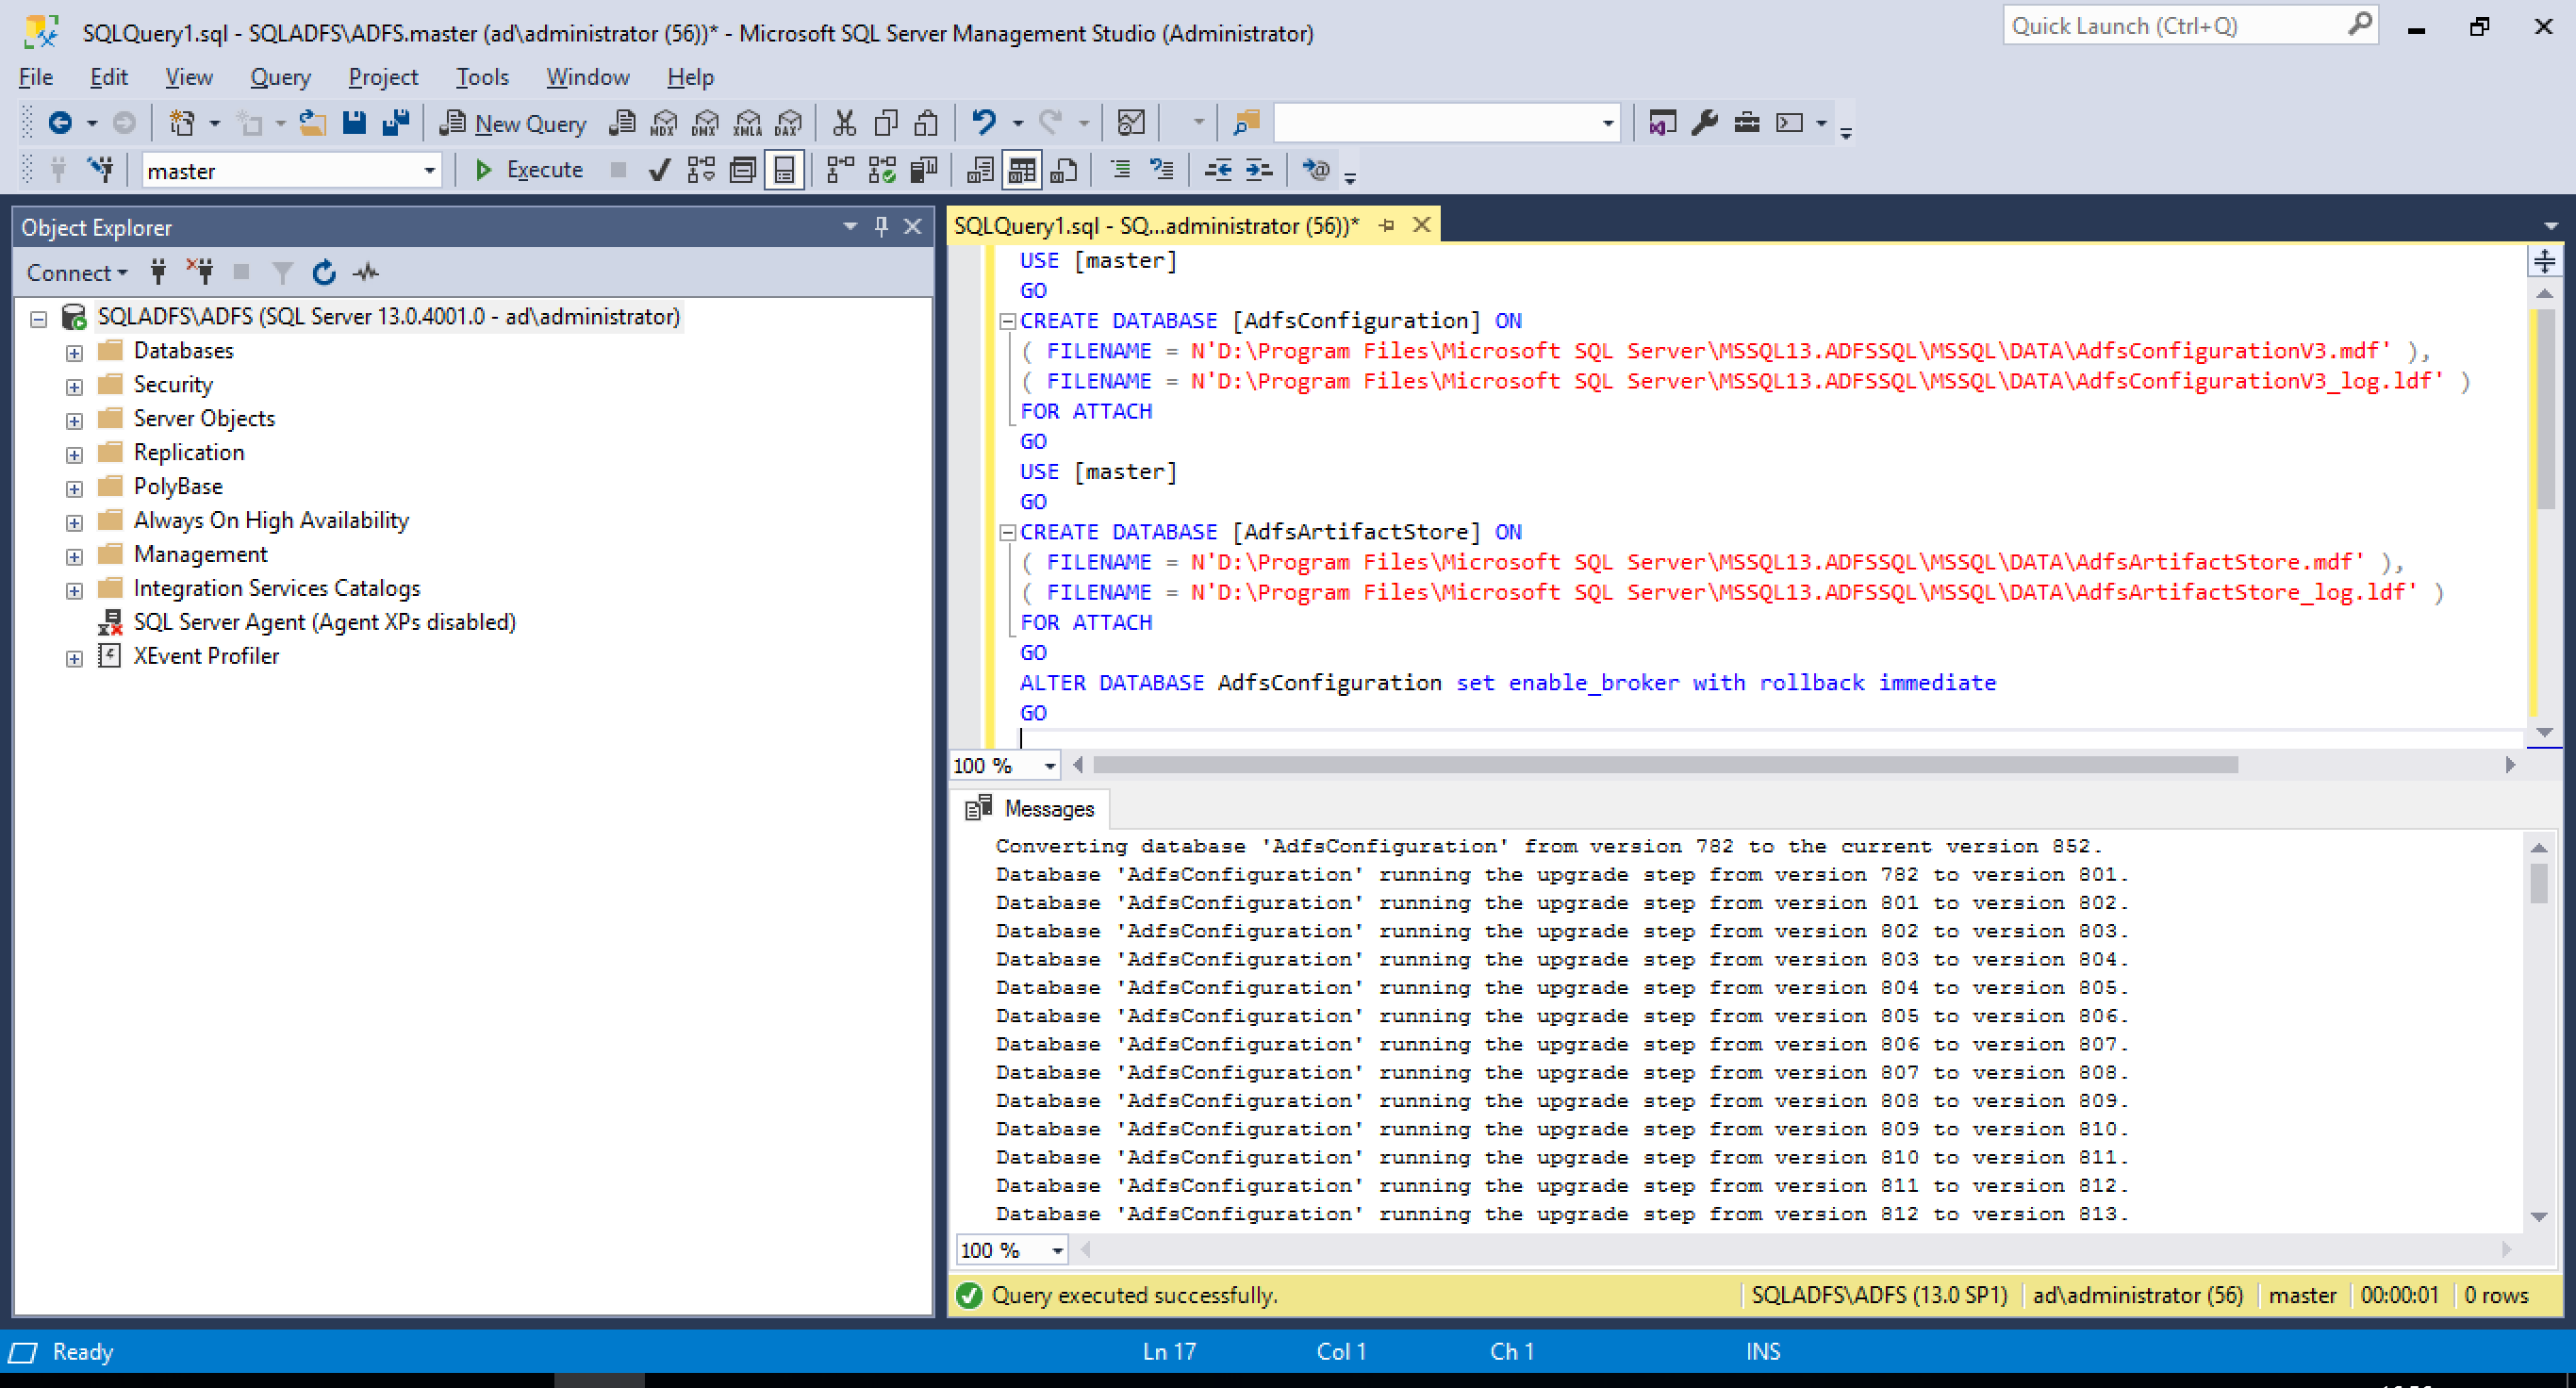
Task: Select the Parse query checkmark icon
Action: [x=658, y=170]
